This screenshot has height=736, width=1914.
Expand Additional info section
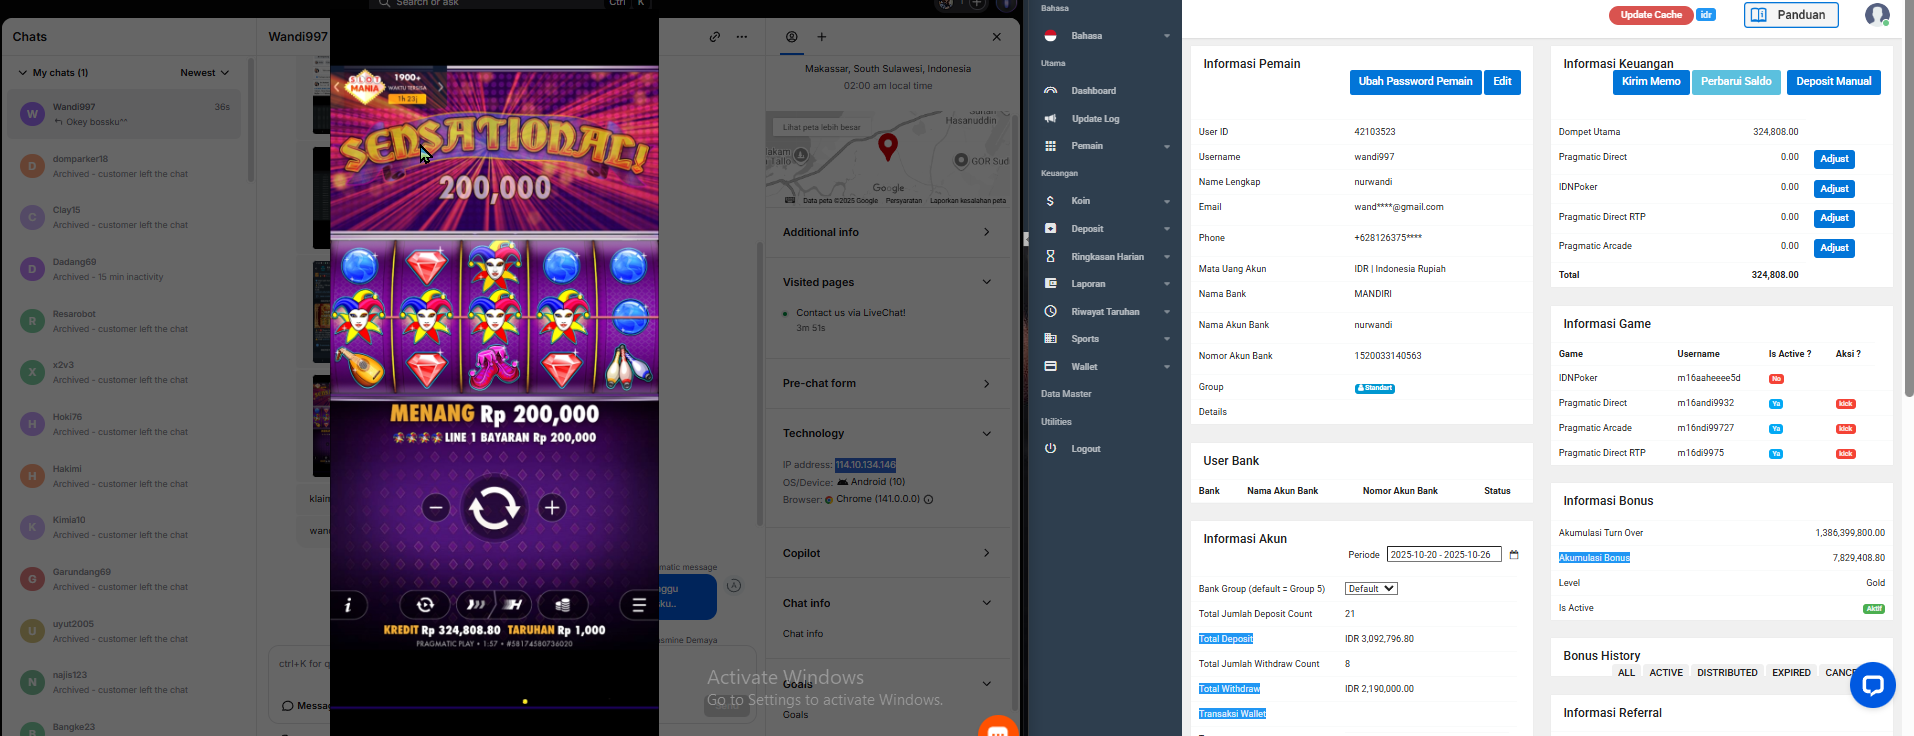[887, 232]
